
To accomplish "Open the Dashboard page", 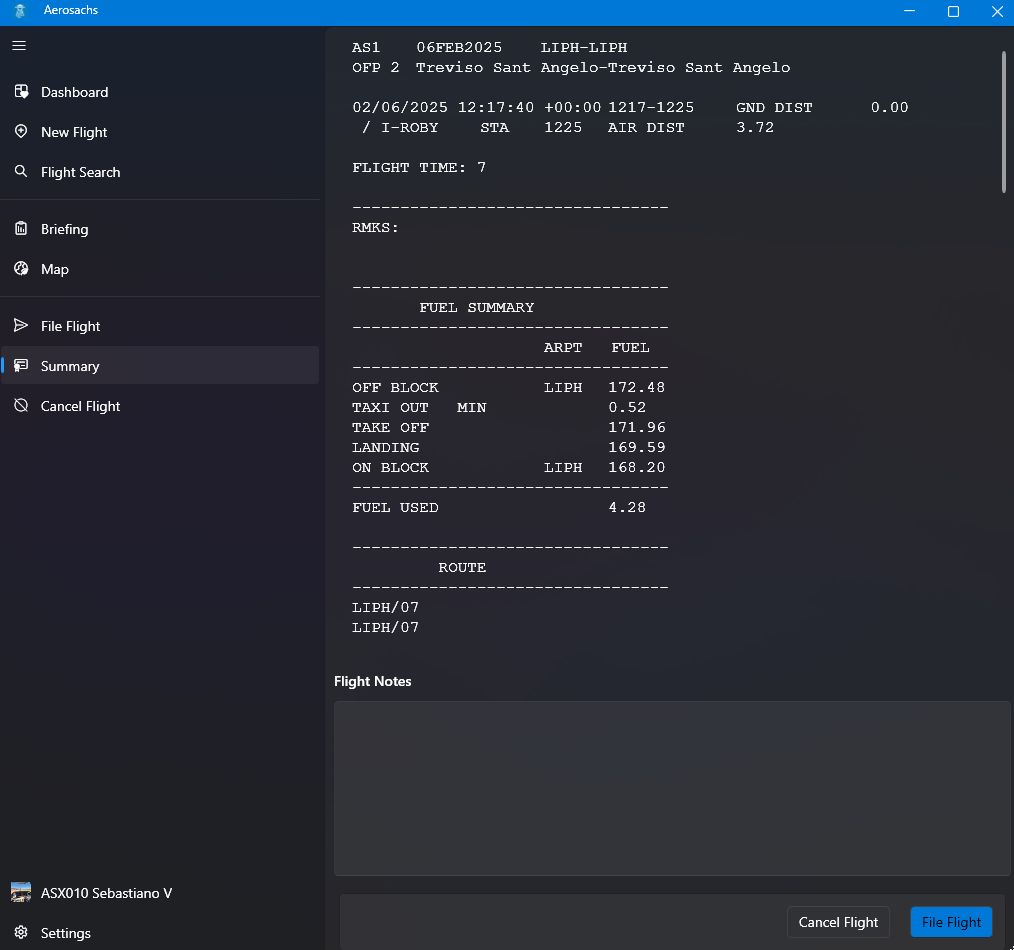I will click(x=74, y=92).
